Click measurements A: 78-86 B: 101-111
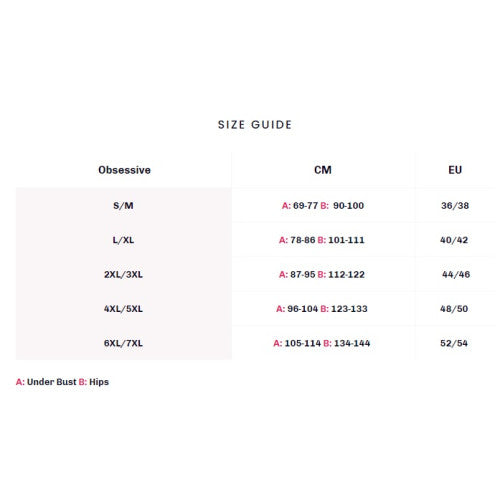500x500 pixels. click(322, 240)
